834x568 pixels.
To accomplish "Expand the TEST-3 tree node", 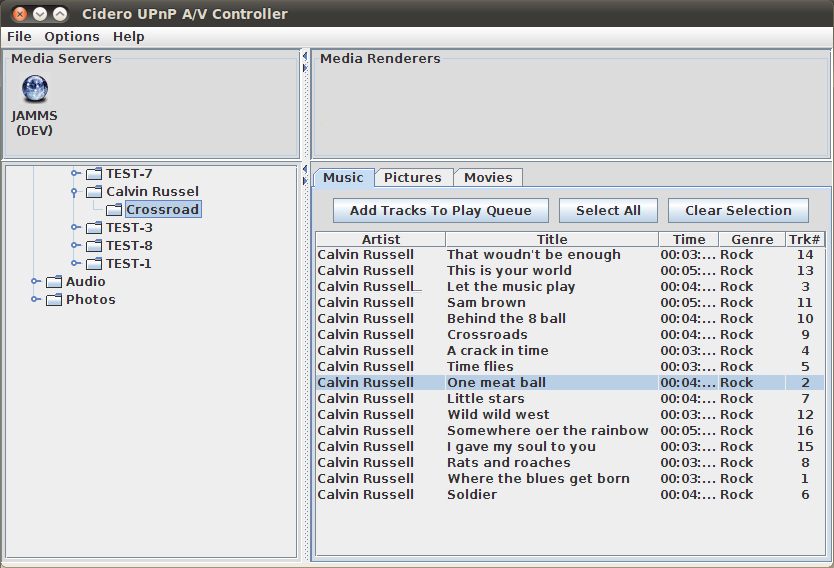I will click(x=76, y=227).
